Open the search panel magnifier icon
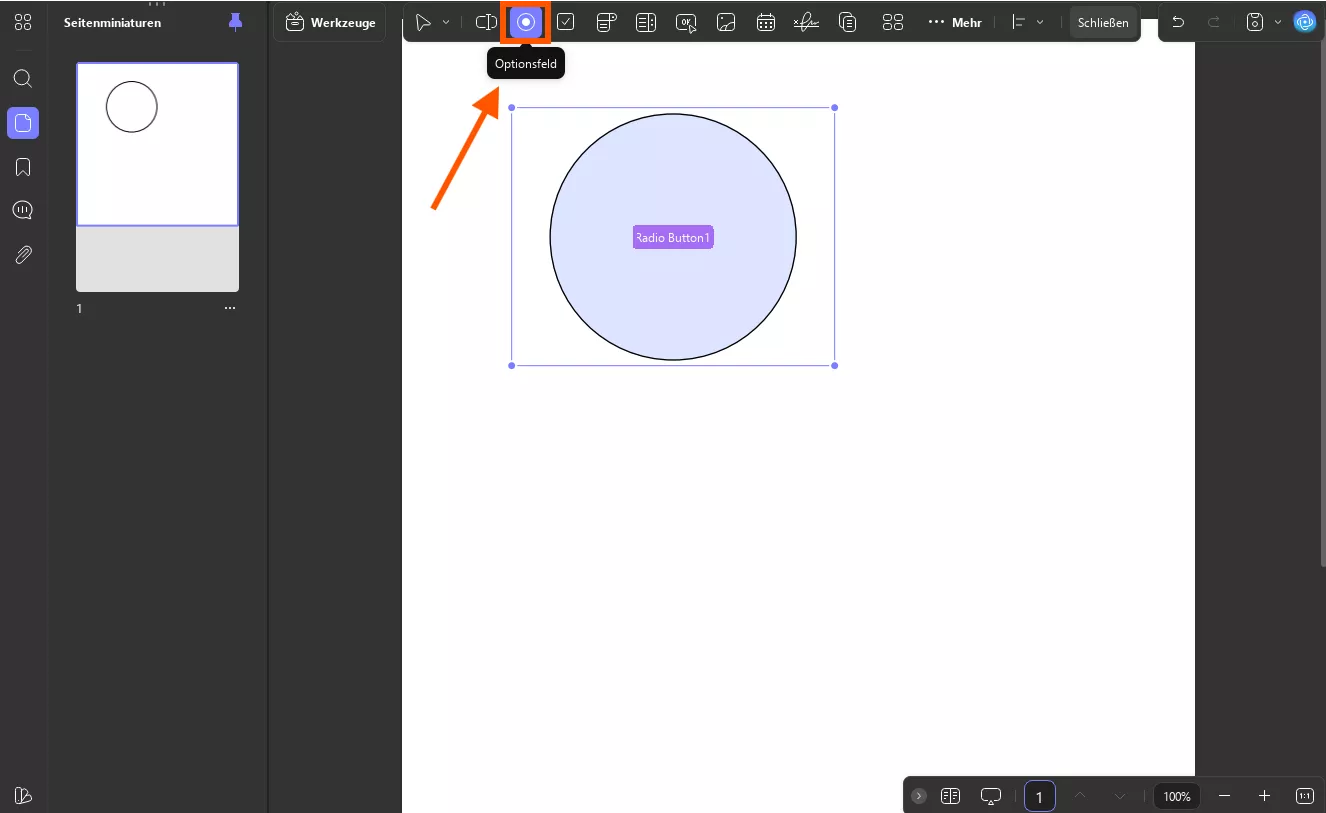 tap(23, 79)
